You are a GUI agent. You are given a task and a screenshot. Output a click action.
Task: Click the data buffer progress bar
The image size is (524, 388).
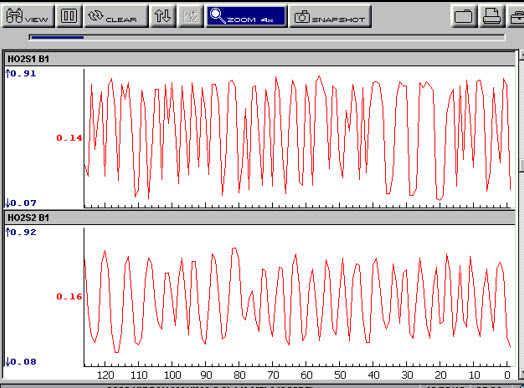267,37
